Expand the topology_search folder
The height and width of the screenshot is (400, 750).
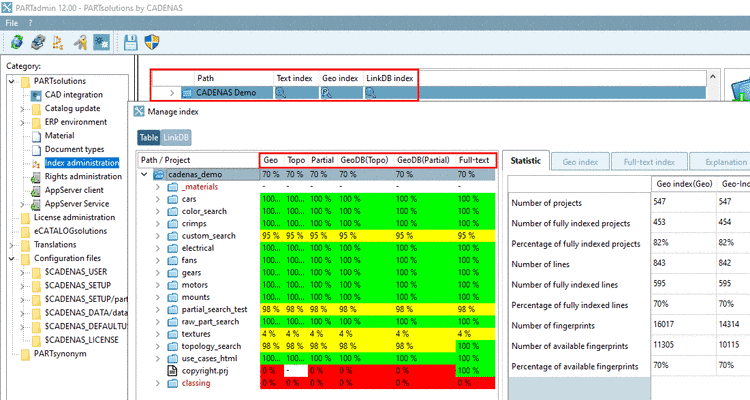click(x=158, y=346)
